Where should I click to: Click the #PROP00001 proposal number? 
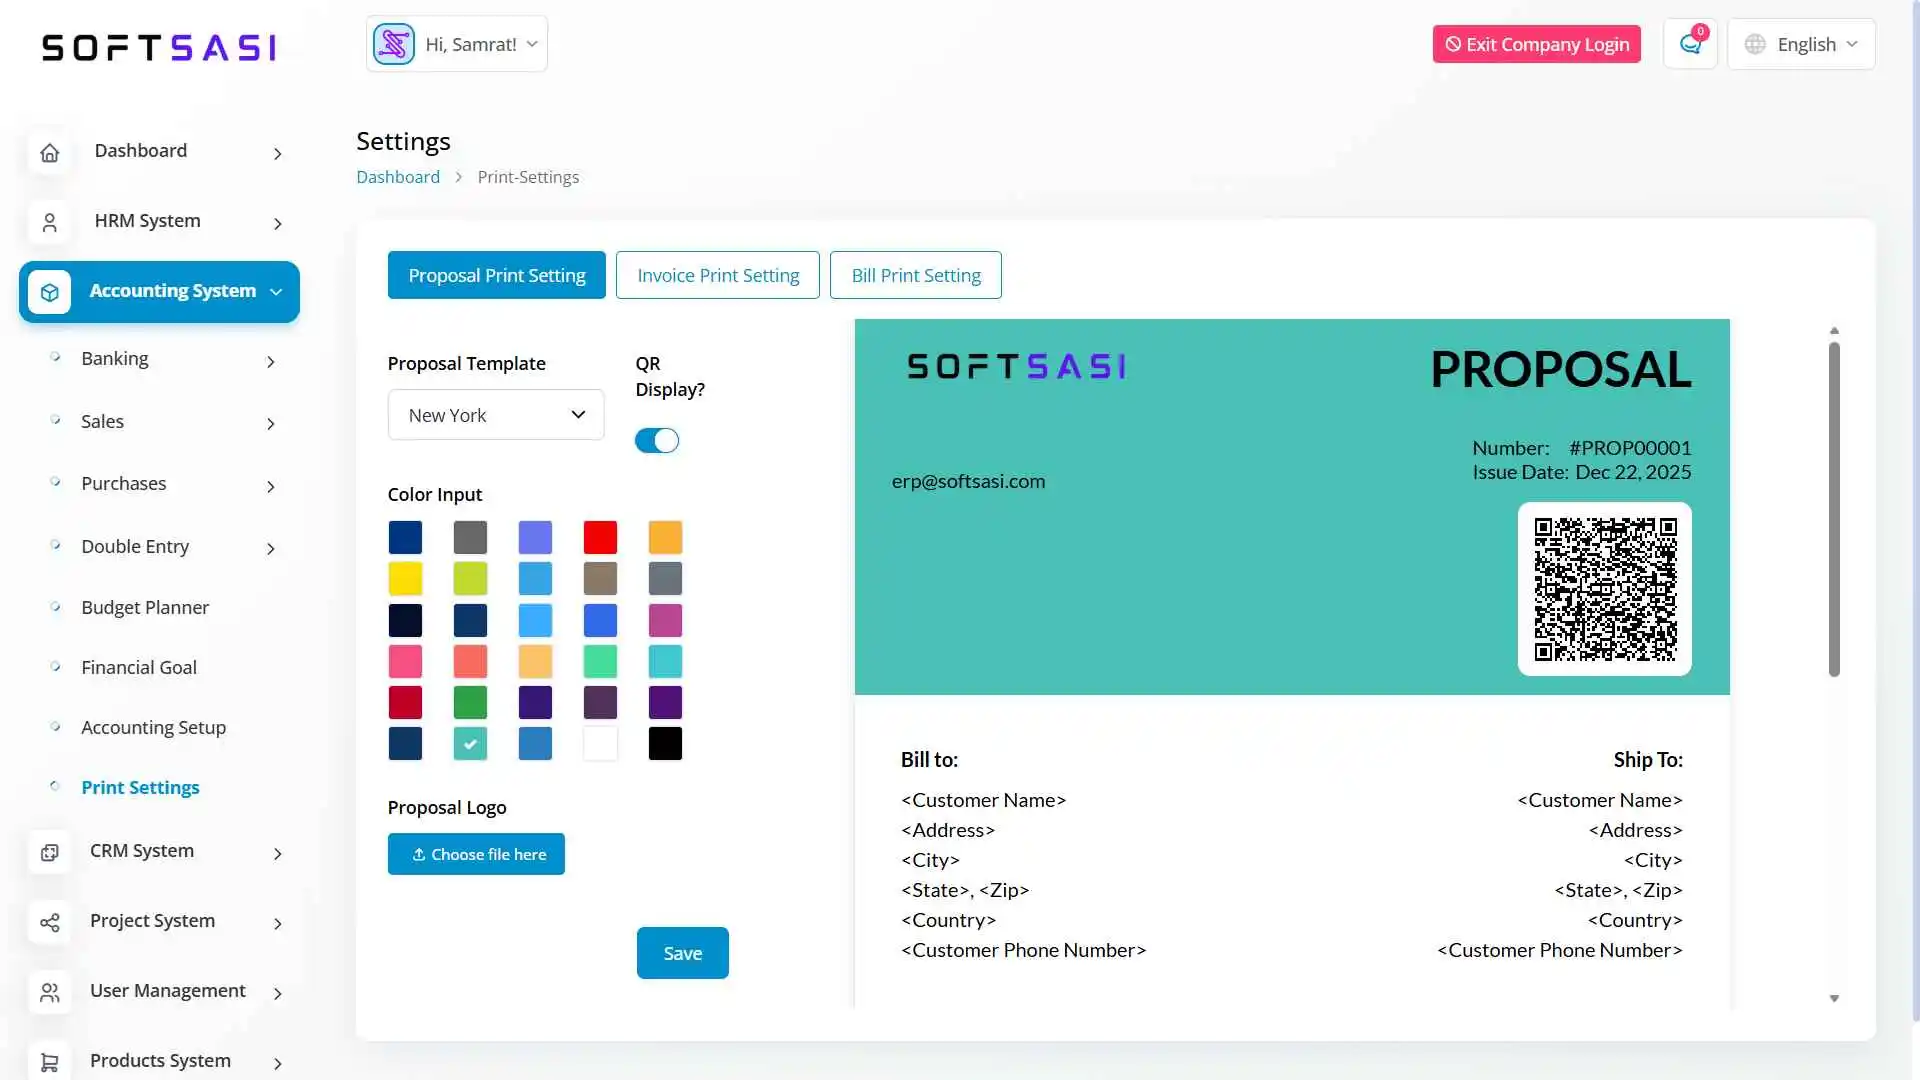click(1630, 448)
